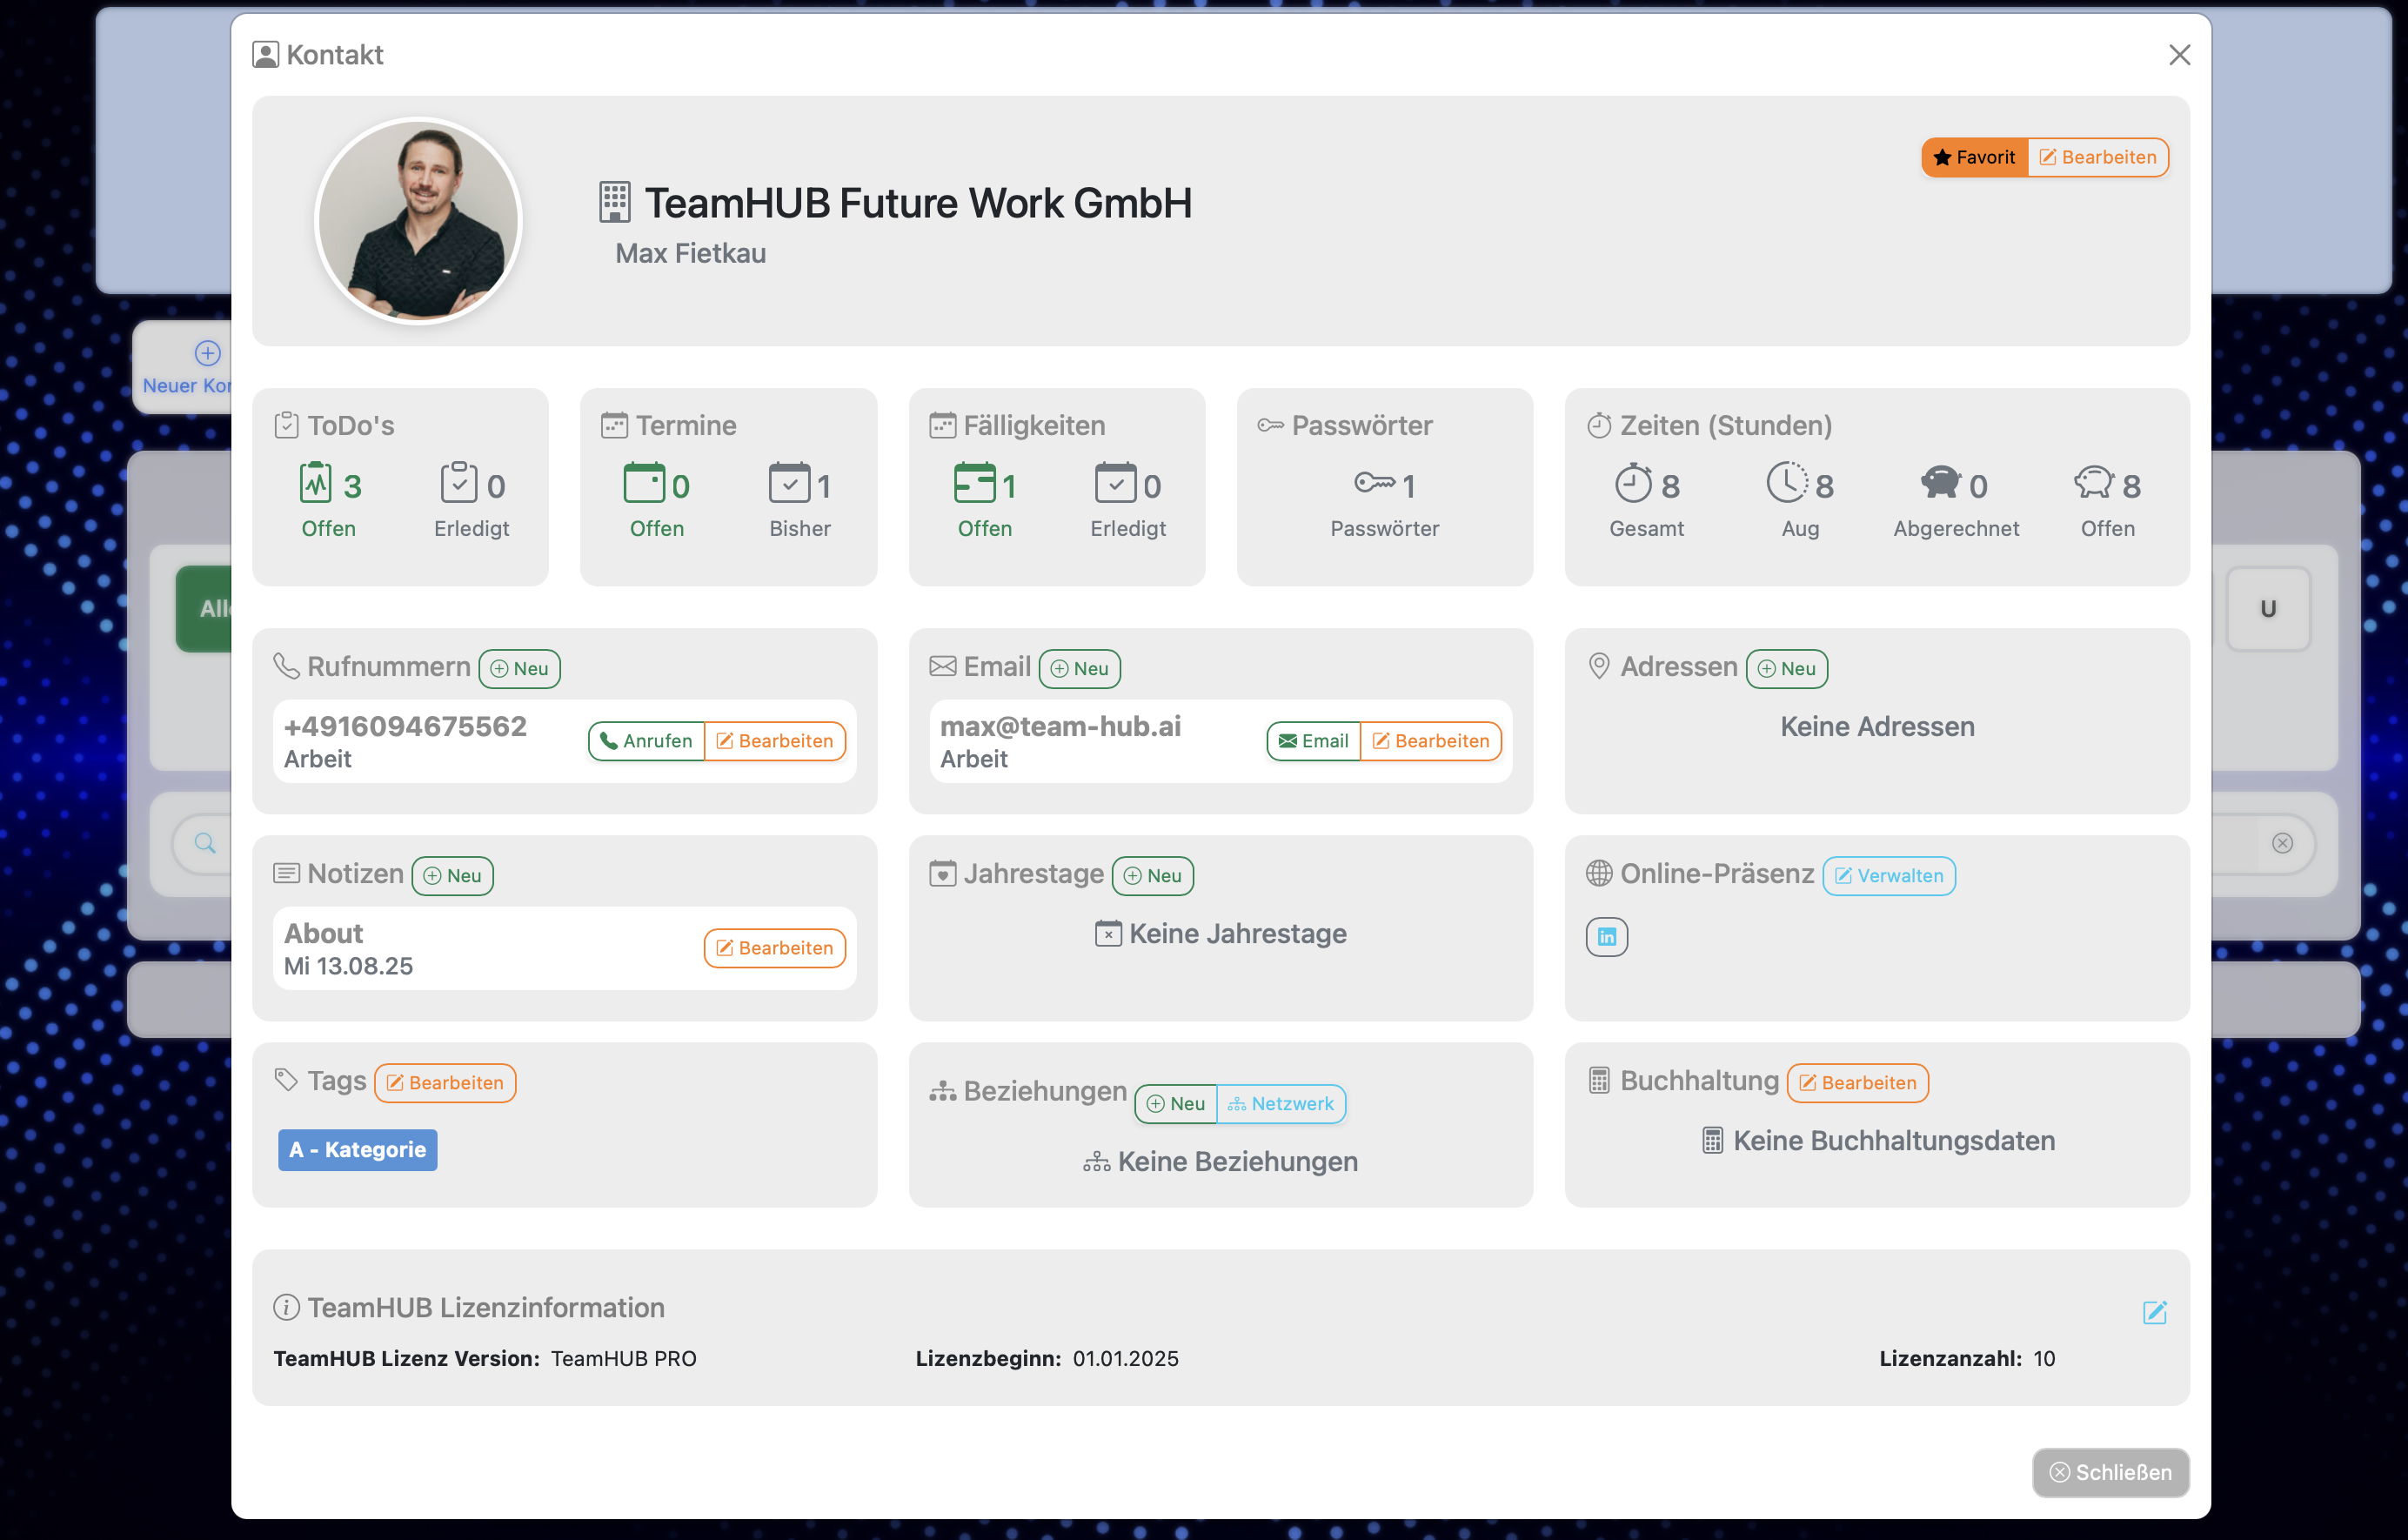Click the search icon in the background window
The image size is (2408, 1540).
pyautogui.click(x=205, y=843)
